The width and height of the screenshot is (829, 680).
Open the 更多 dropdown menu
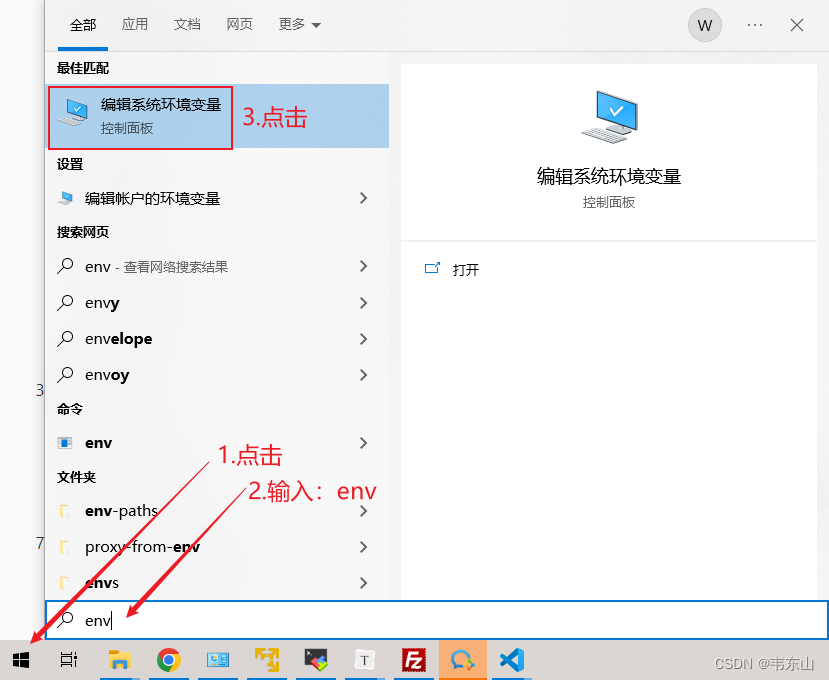[296, 24]
